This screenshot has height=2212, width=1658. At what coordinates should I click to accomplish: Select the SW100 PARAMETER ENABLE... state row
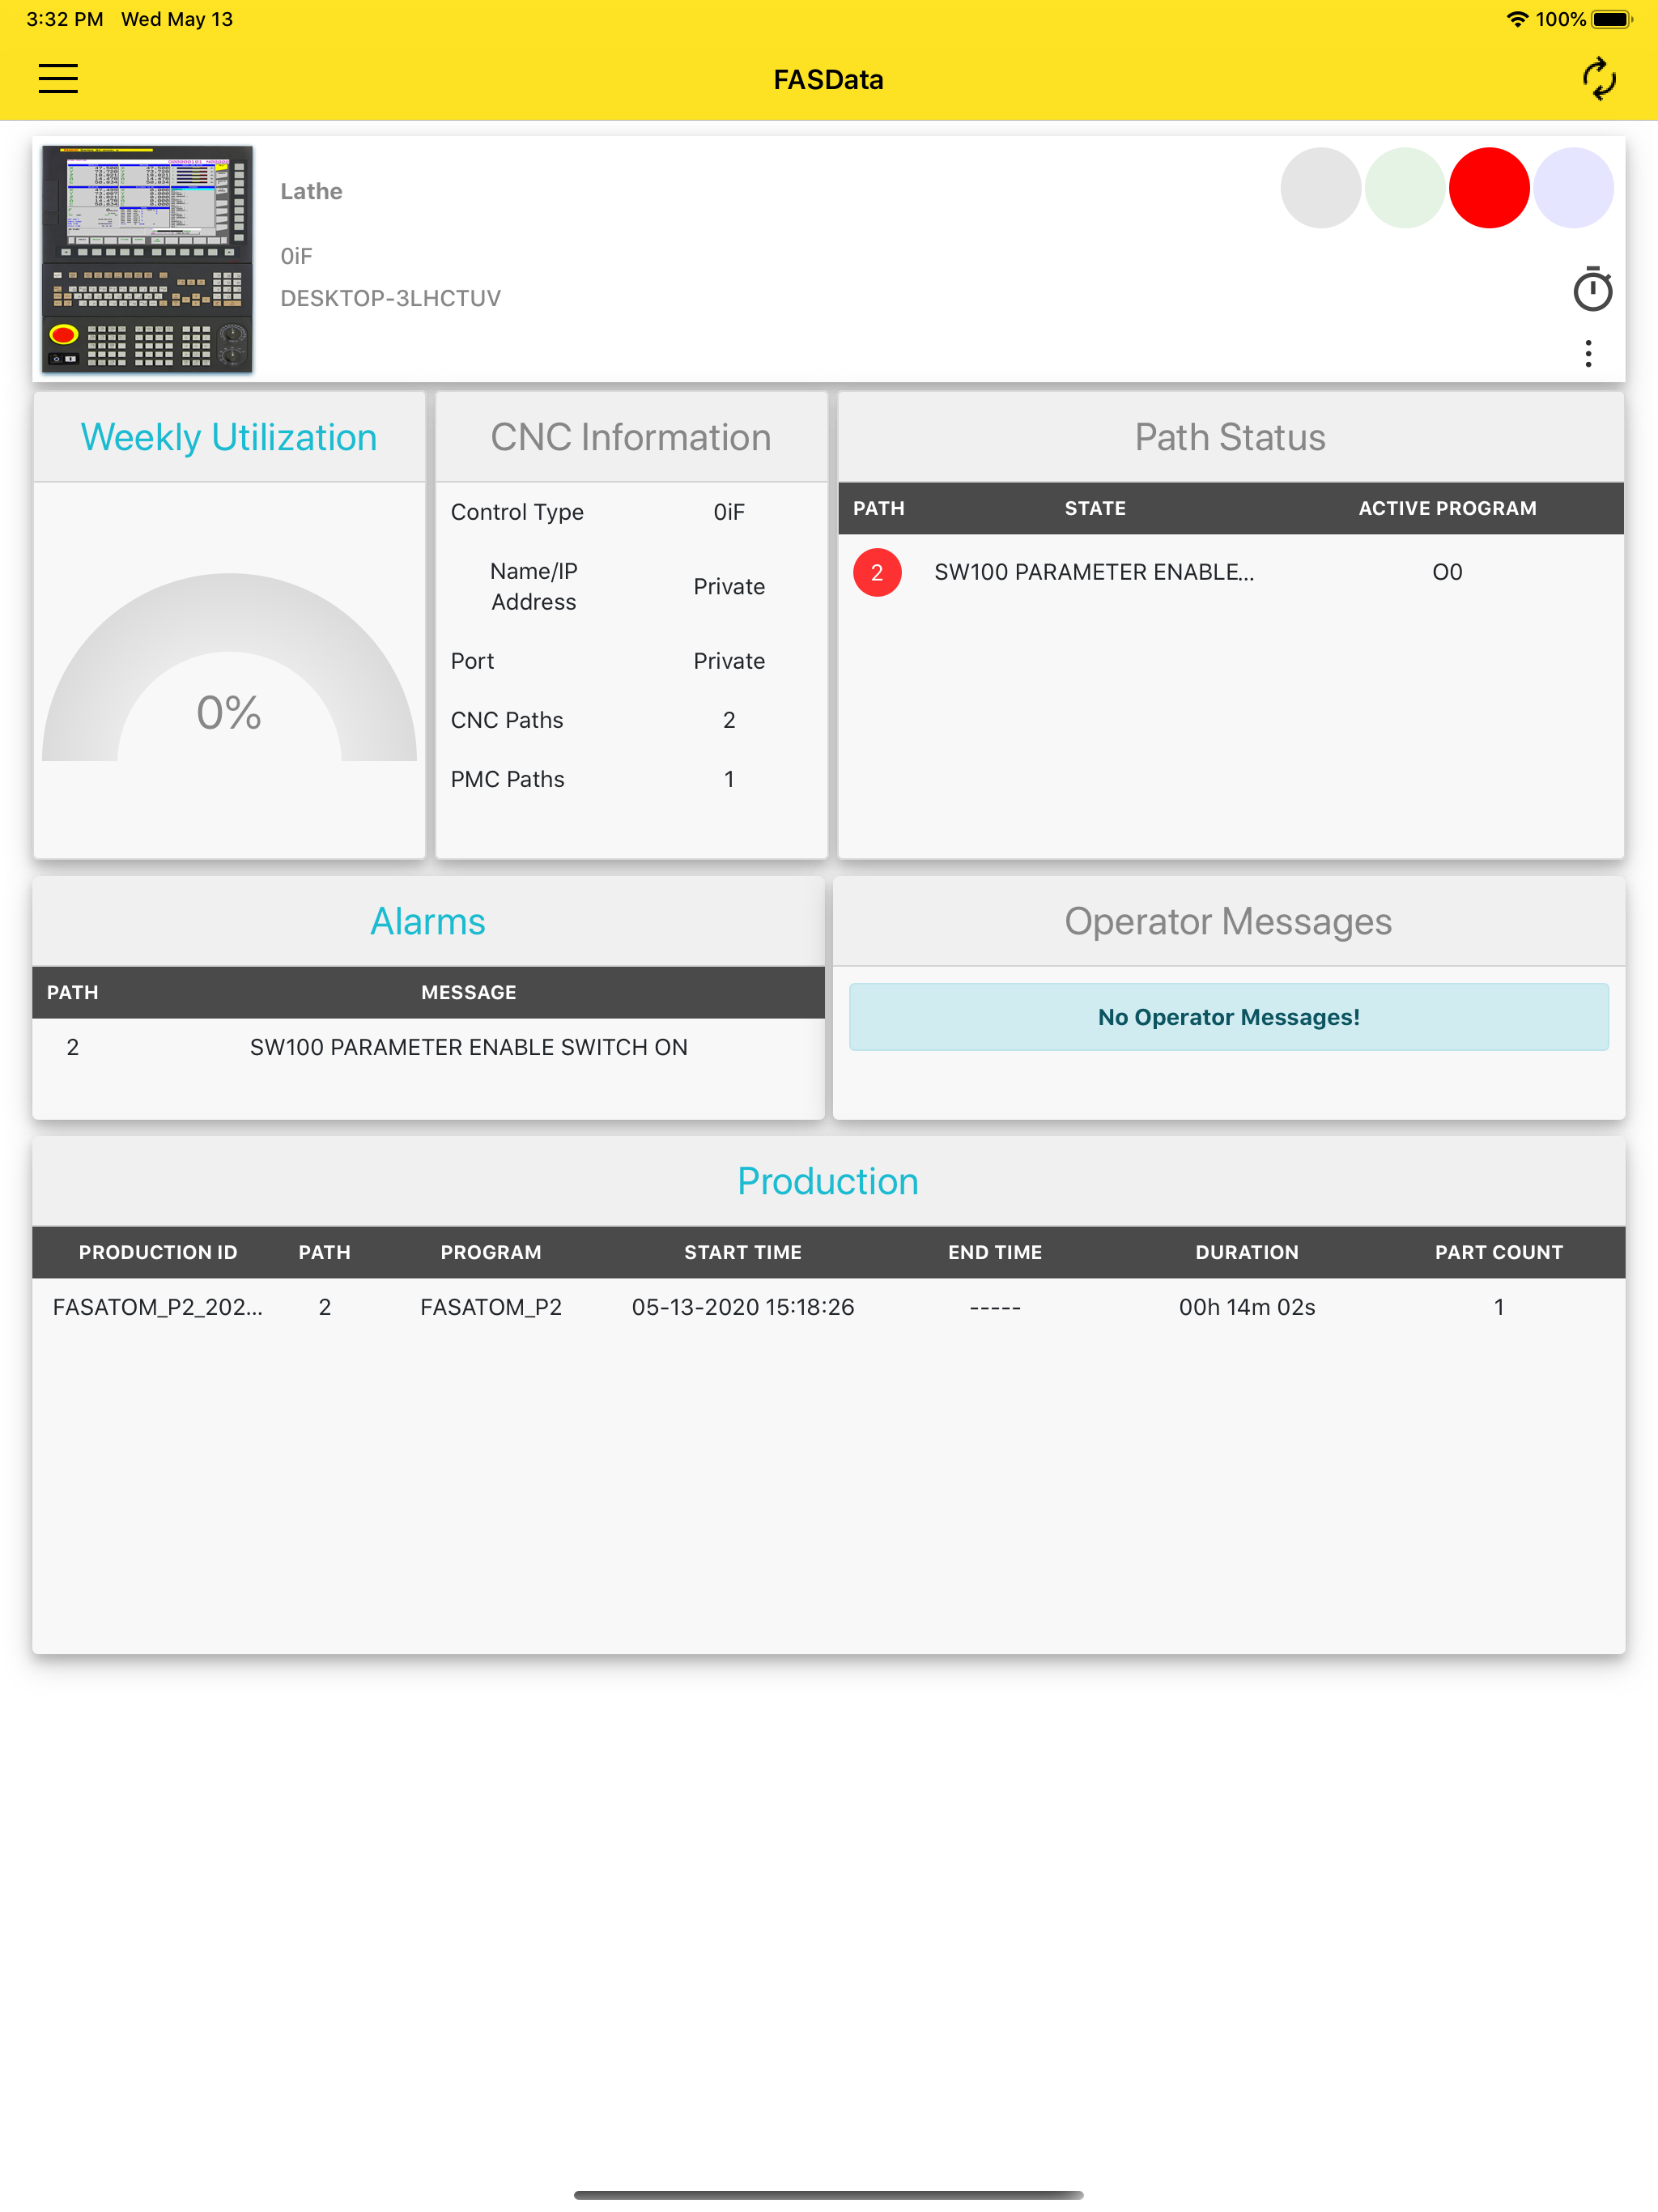(1094, 572)
